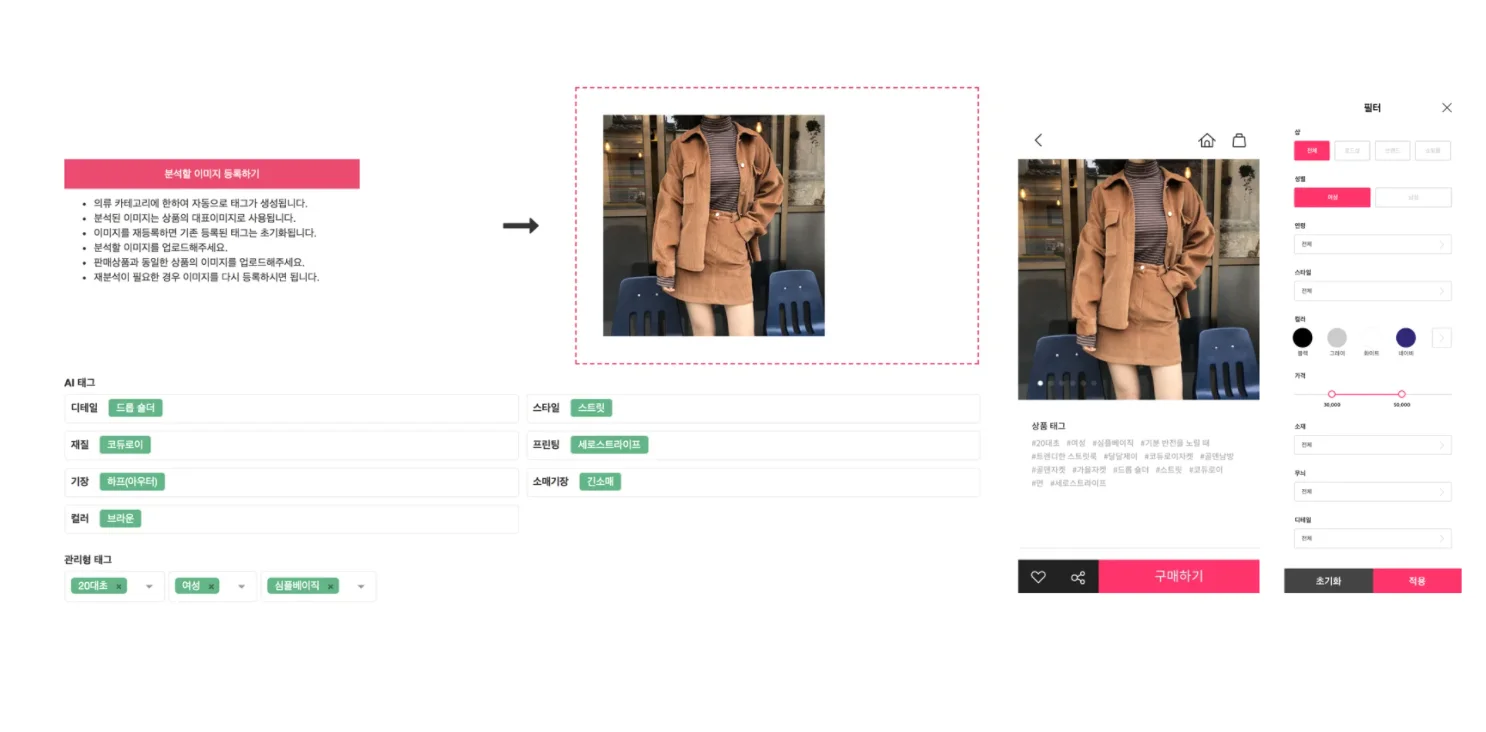Go to home via the house icon

(1206, 140)
